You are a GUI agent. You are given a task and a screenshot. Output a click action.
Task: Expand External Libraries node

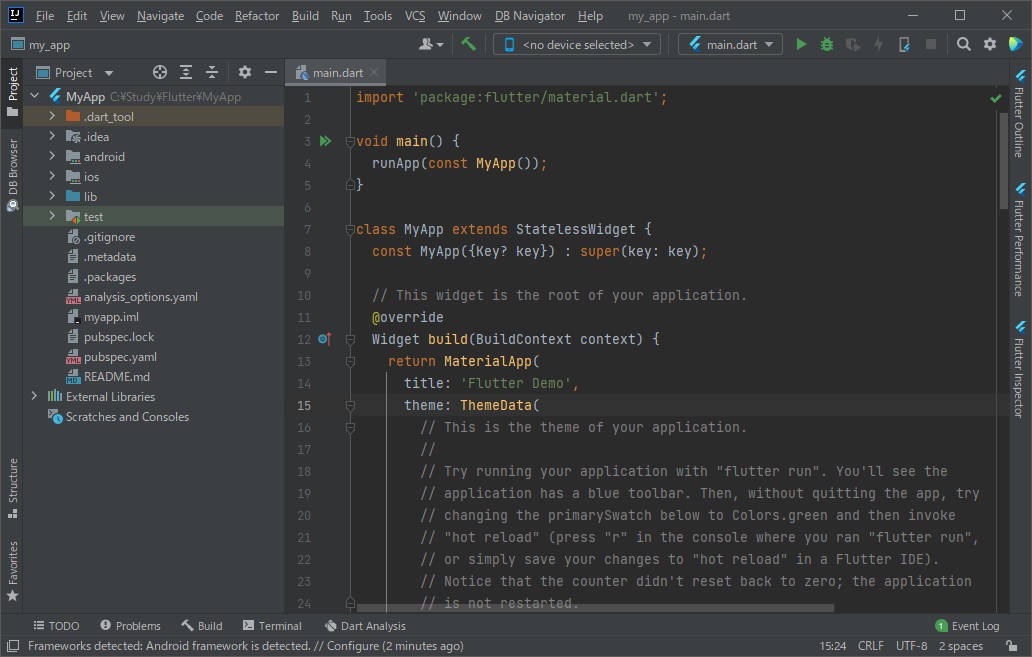pos(34,397)
